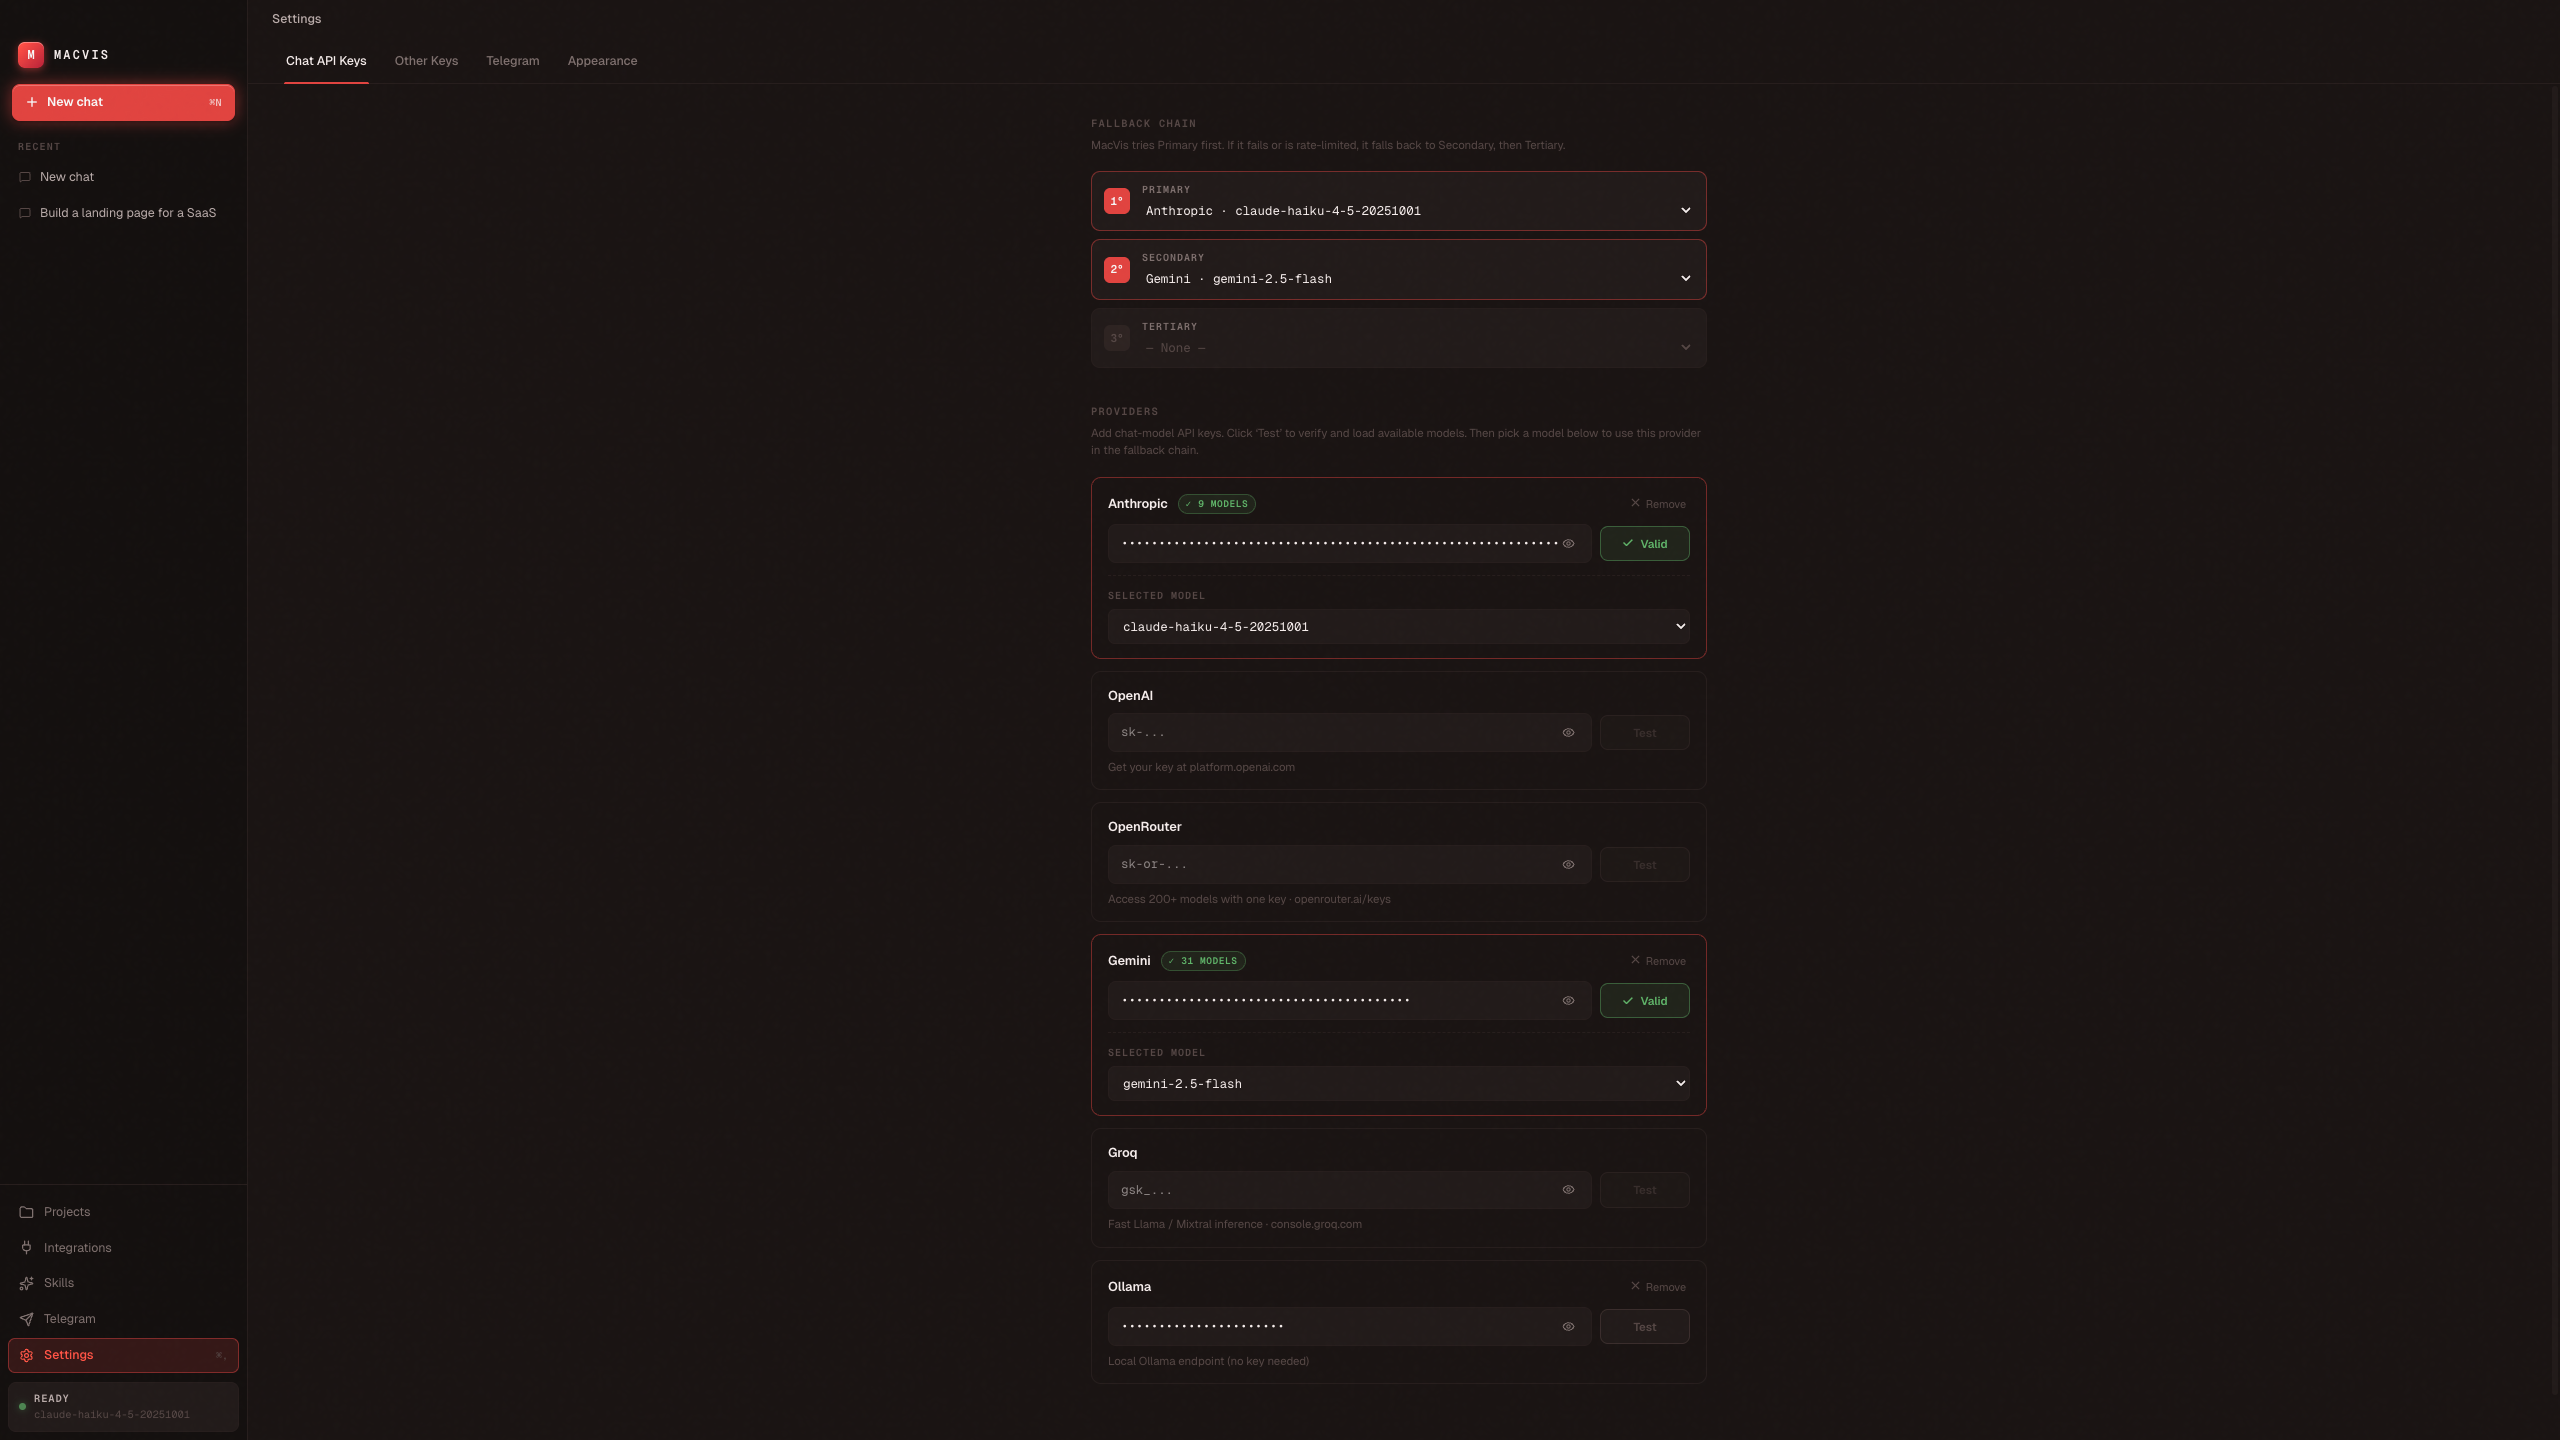Image resolution: width=2560 pixels, height=1440 pixels.
Task: Click the Telegram paper plane icon
Action: [x=27, y=1319]
